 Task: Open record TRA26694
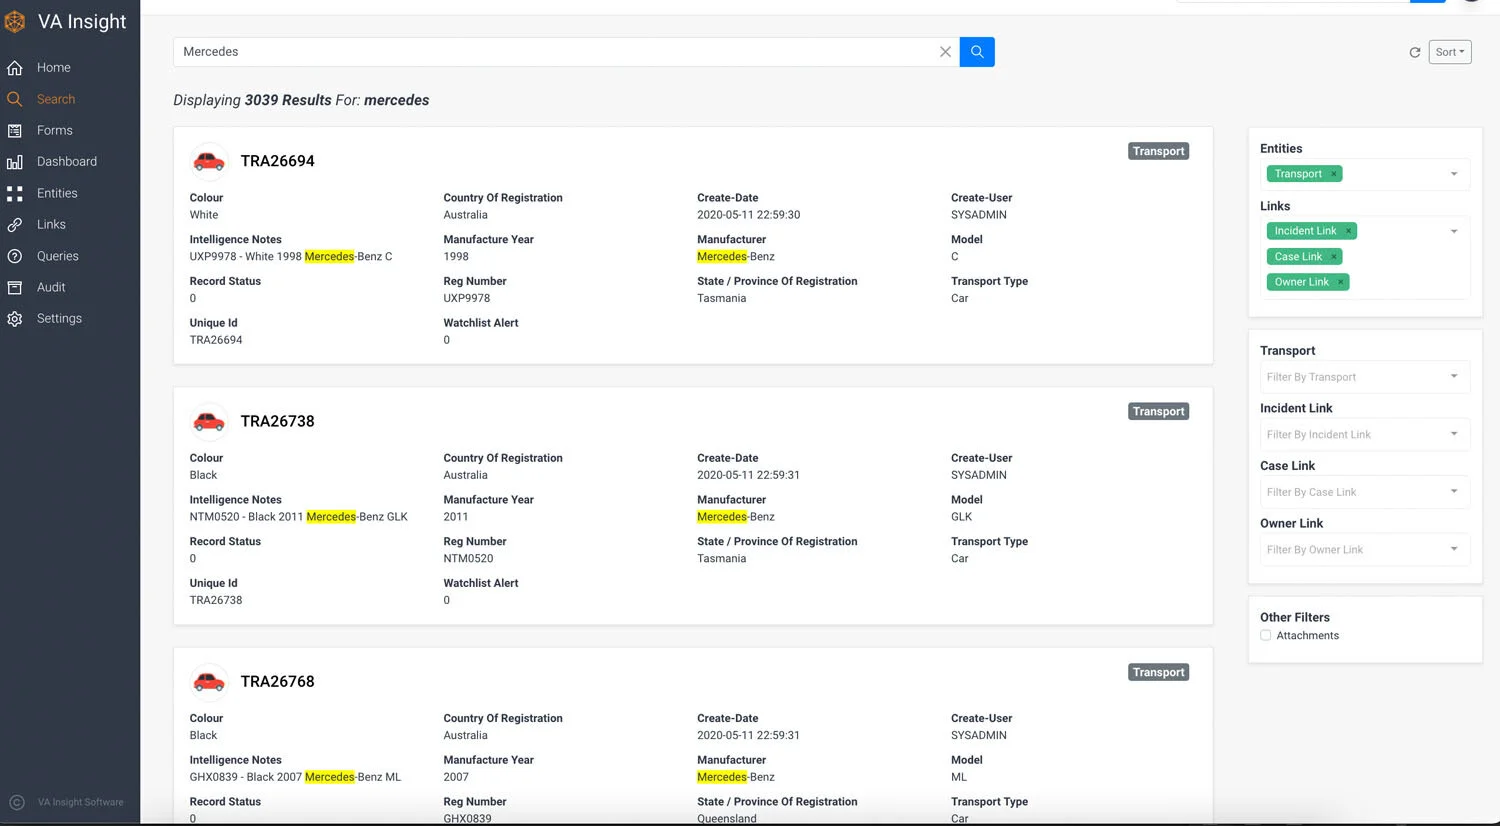click(x=277, y=161)
